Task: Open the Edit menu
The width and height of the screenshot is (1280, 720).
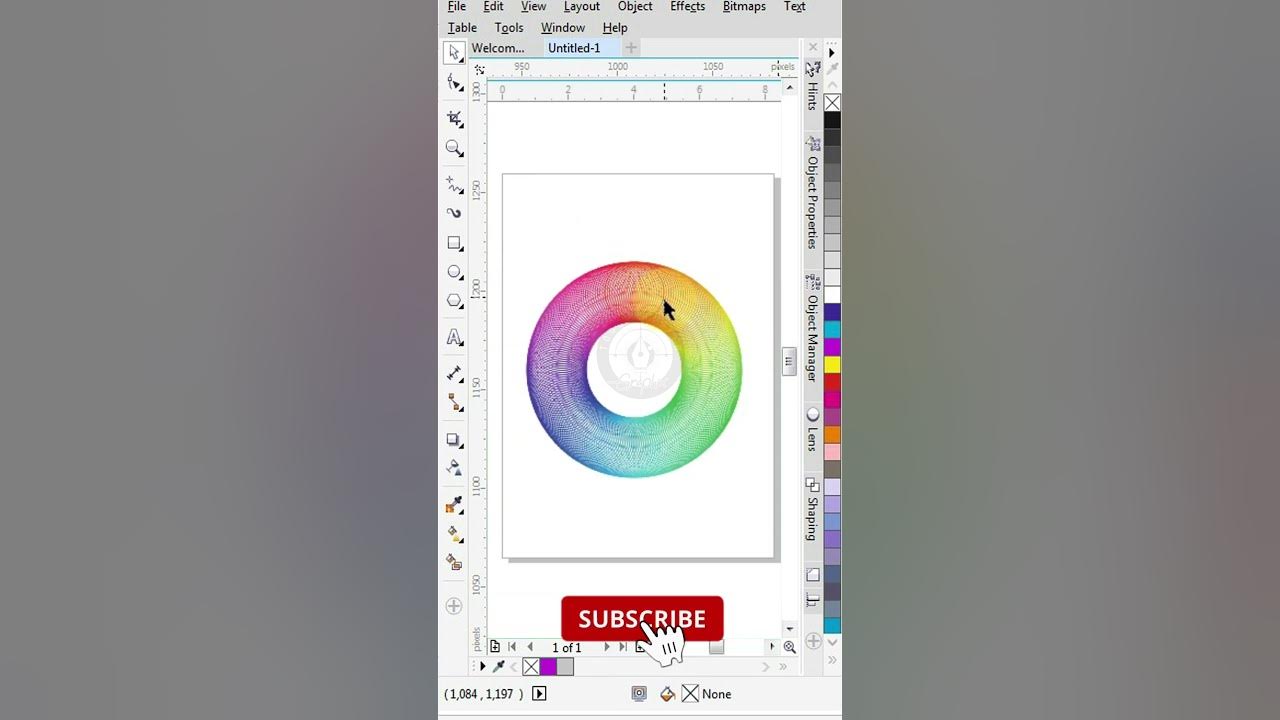Action: 493,7
